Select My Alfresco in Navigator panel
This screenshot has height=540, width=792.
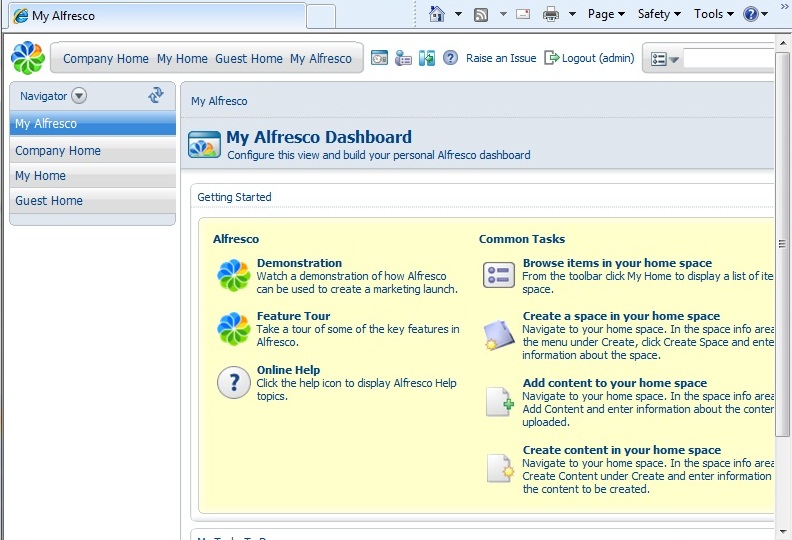[92, 123]
